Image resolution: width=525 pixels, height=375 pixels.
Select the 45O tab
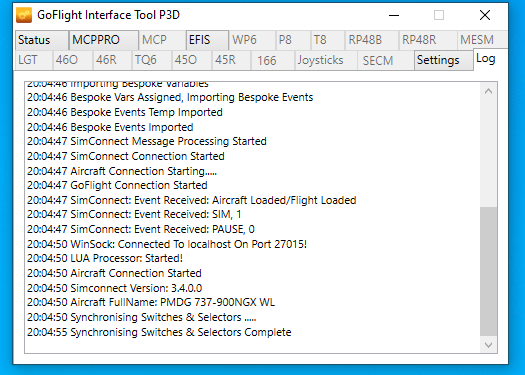192,60
